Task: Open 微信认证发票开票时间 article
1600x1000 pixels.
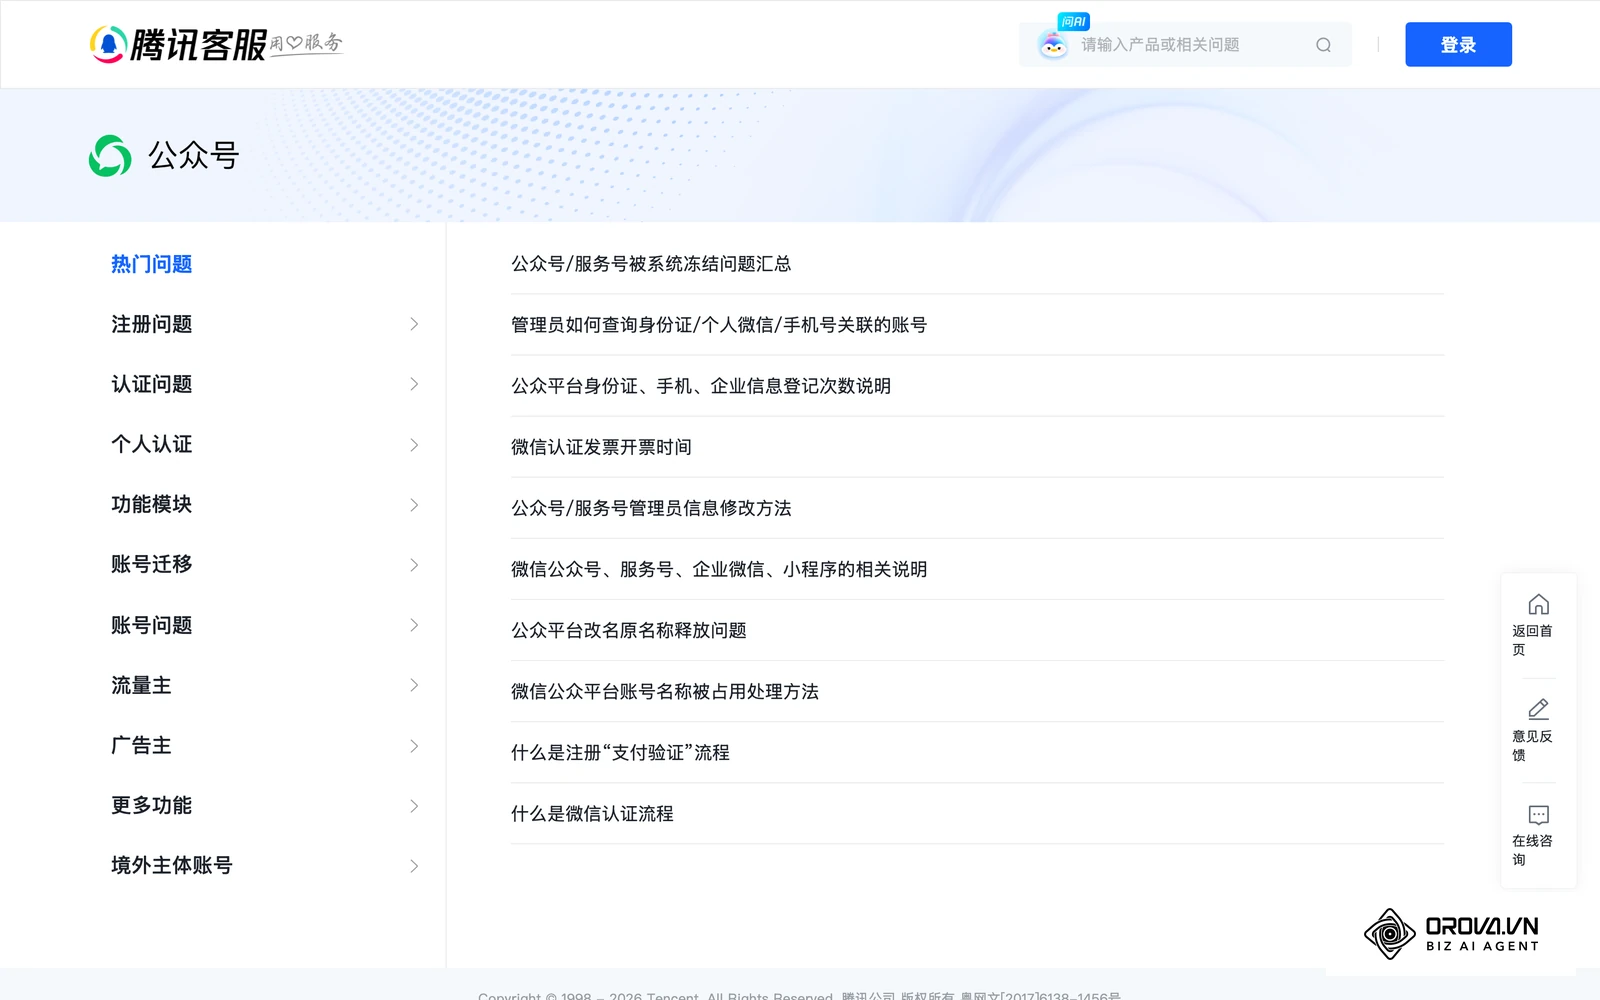Action: [x=601, y=447]
